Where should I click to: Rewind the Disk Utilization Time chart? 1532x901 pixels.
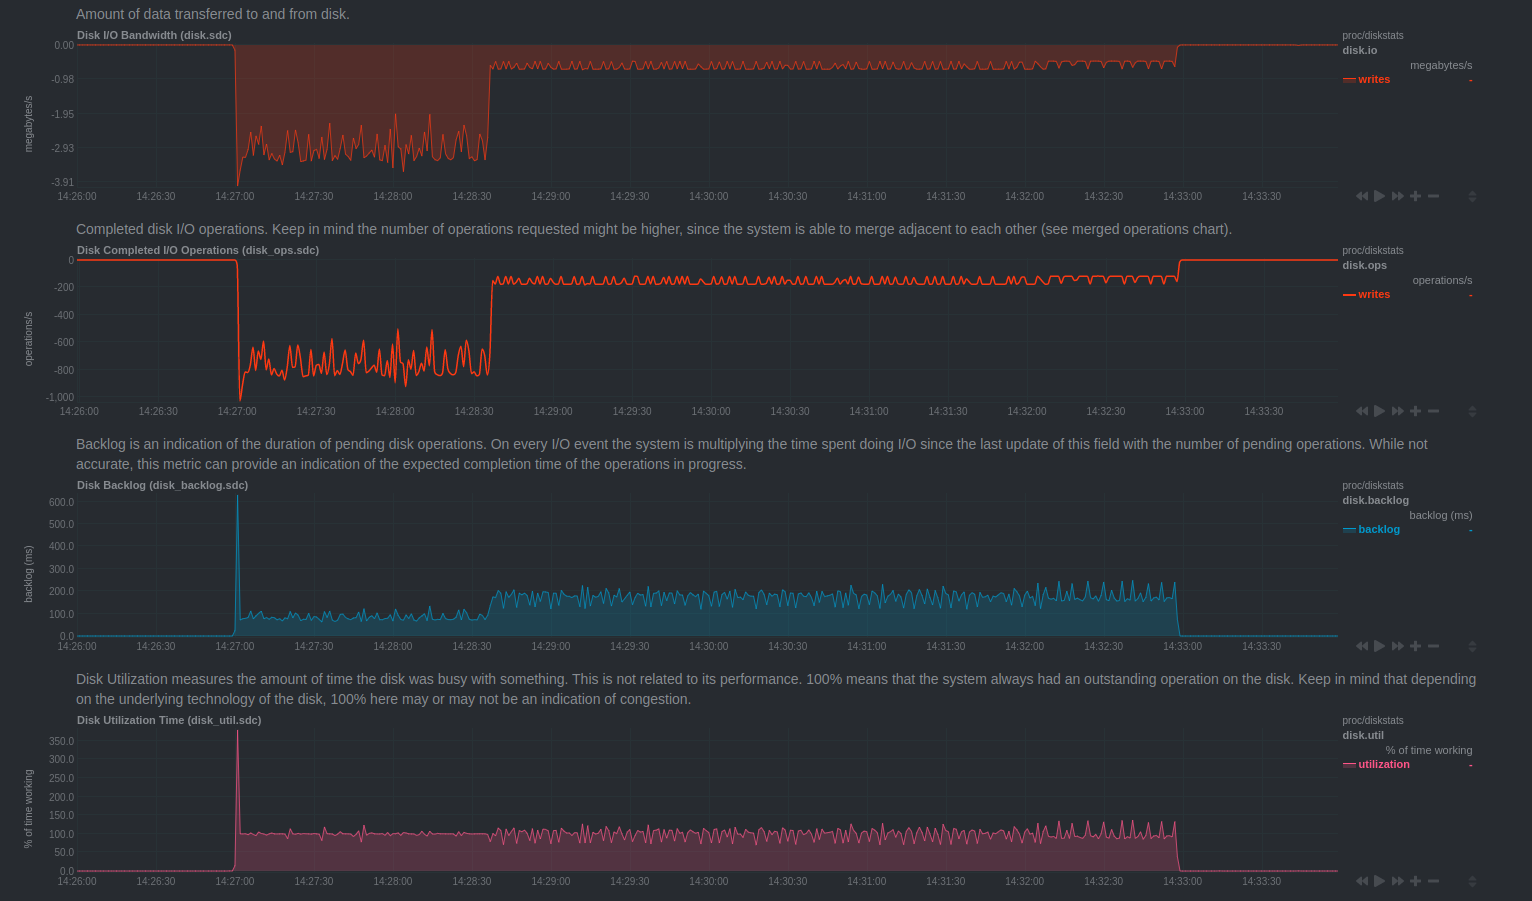point(1361,881)
